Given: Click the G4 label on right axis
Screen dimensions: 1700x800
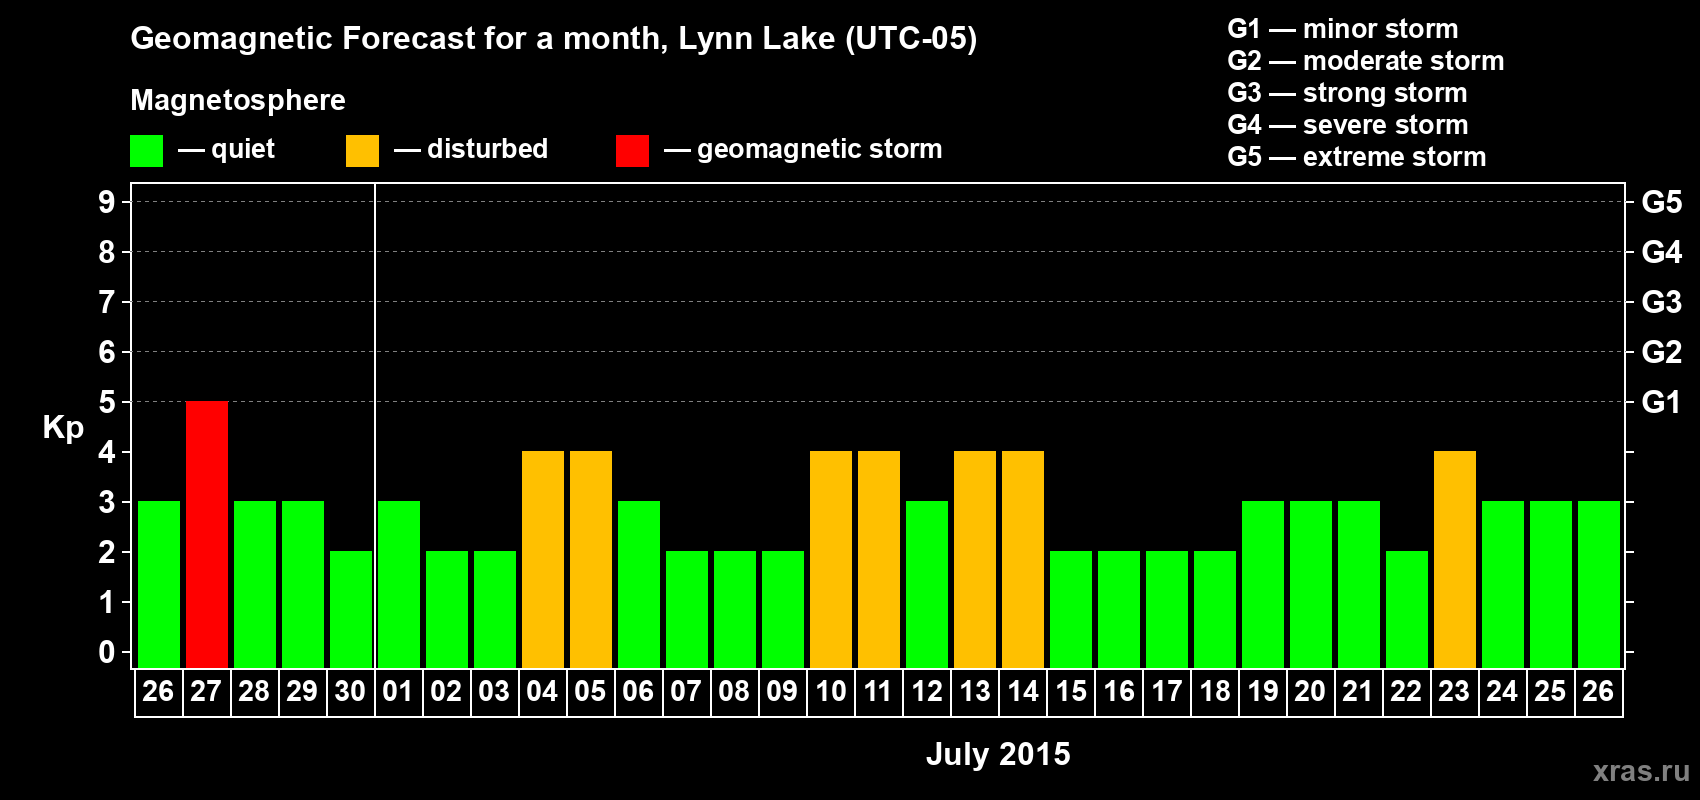Looking at the screenshot, I should click(1662, 252).
